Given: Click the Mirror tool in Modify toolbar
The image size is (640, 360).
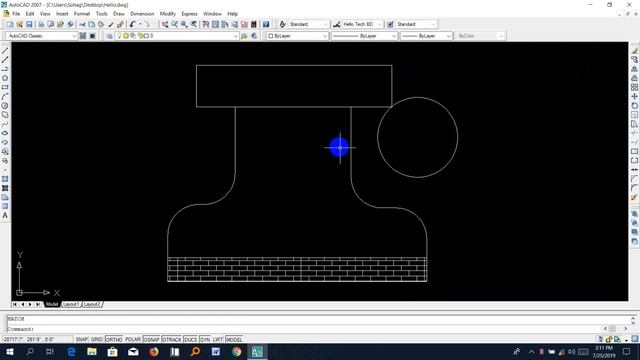Looking at the screenshot, I should [x=634, y=69].
